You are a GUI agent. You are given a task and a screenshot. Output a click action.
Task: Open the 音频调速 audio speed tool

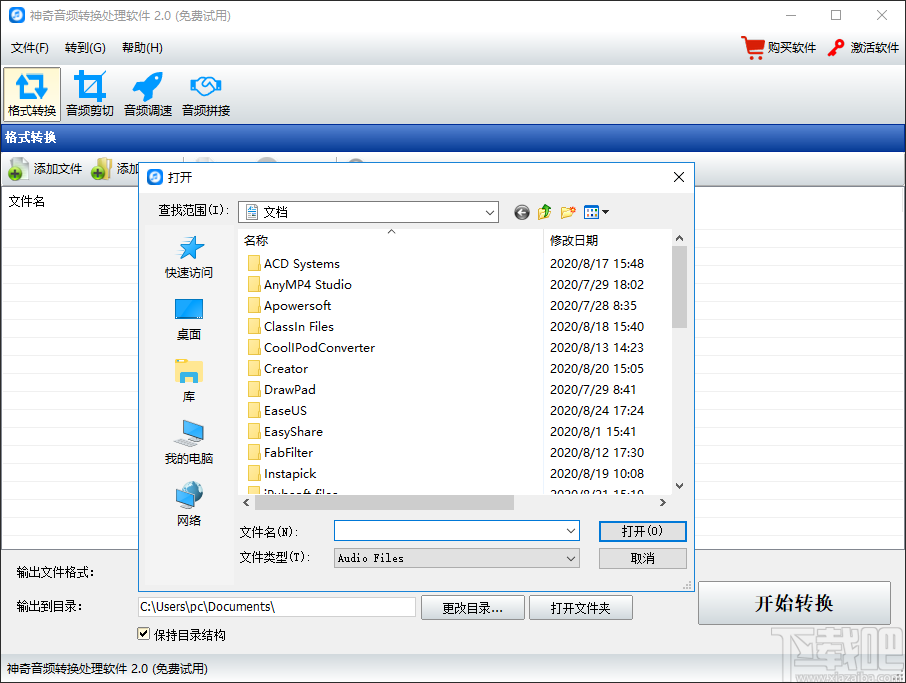148,94
